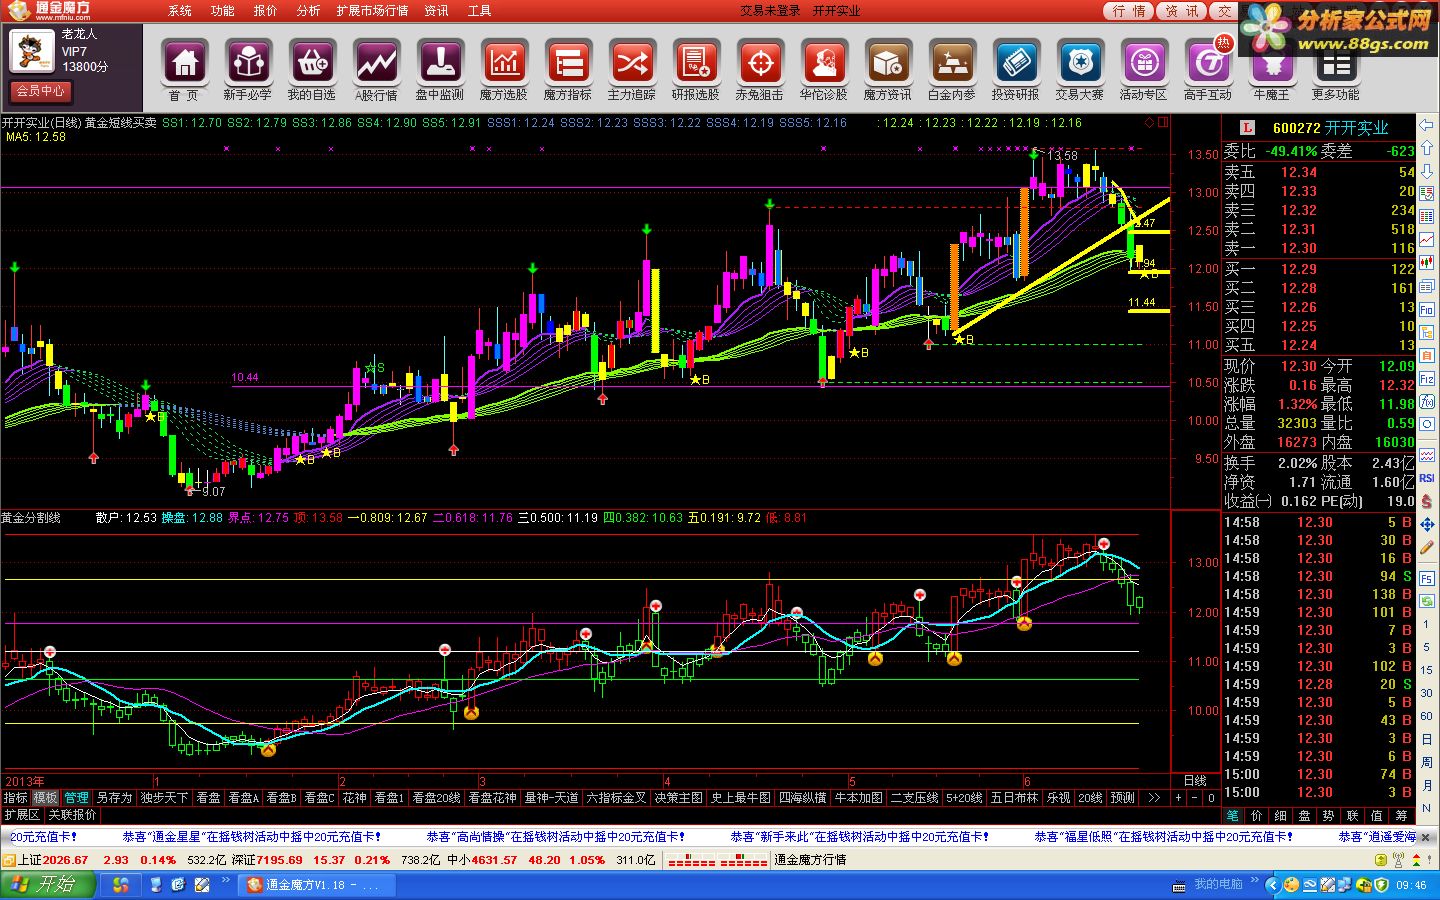Click the 行情 button at top right
1440x900 pixels.
(1130, 11)
